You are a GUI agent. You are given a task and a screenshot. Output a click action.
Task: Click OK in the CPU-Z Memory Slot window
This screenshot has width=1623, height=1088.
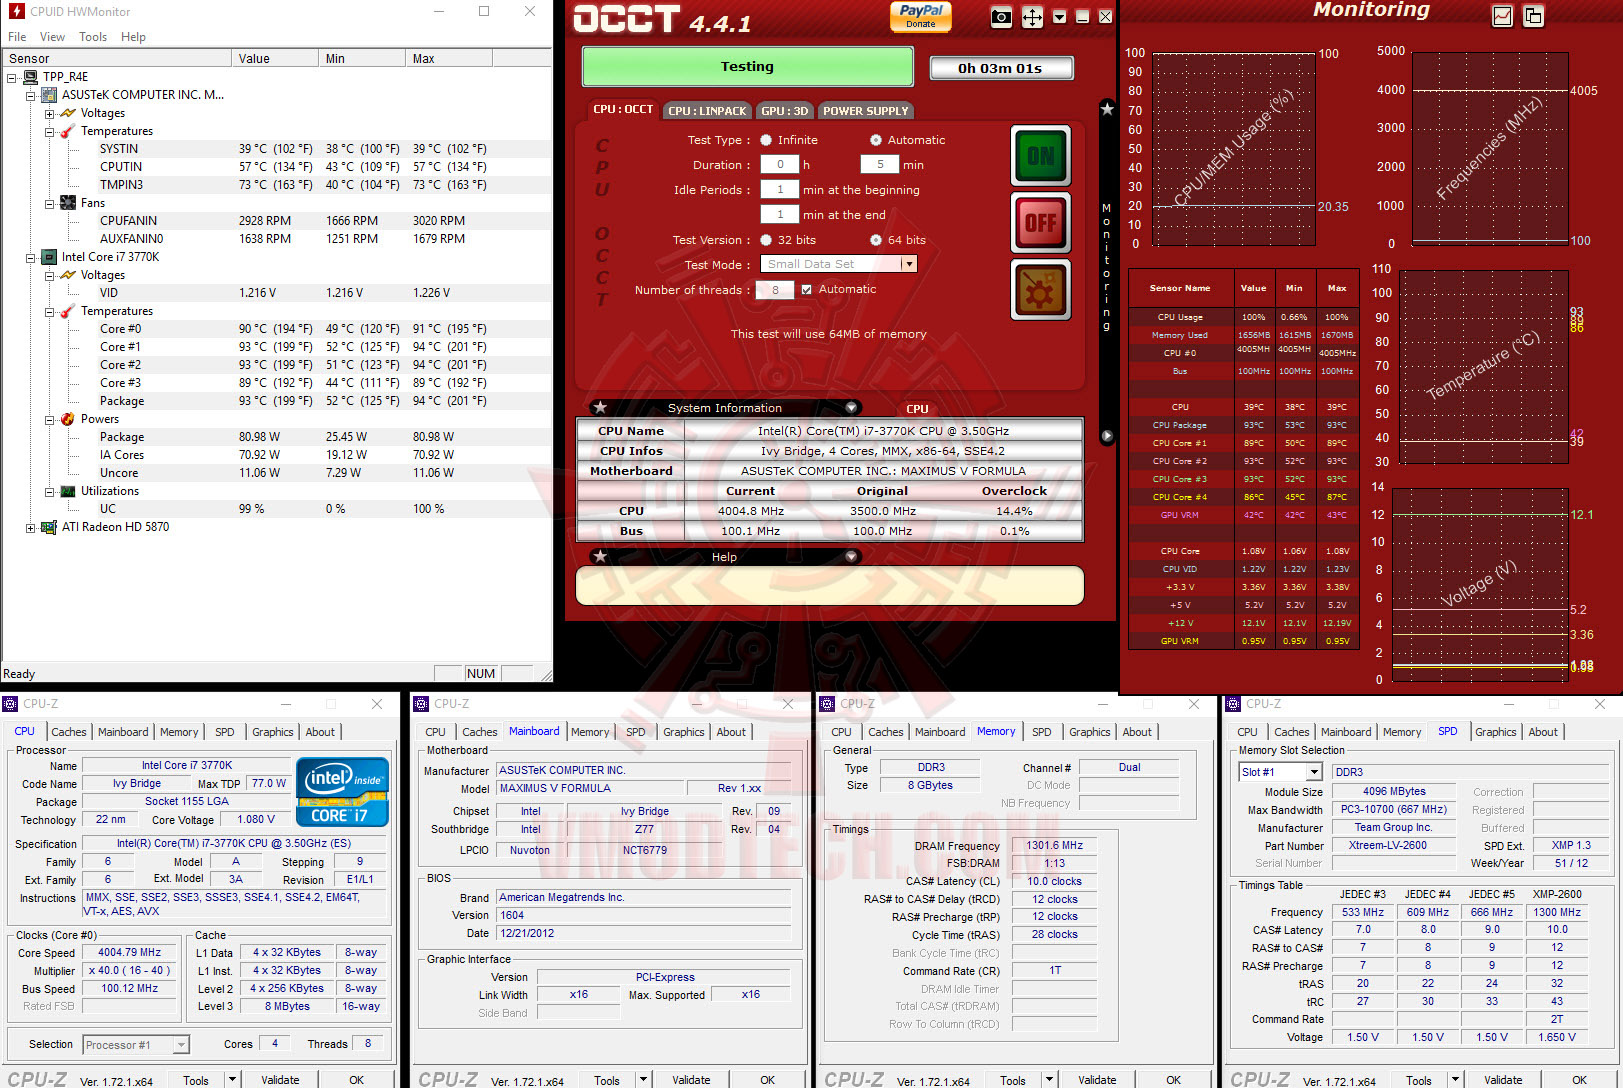(1579, 1080)
